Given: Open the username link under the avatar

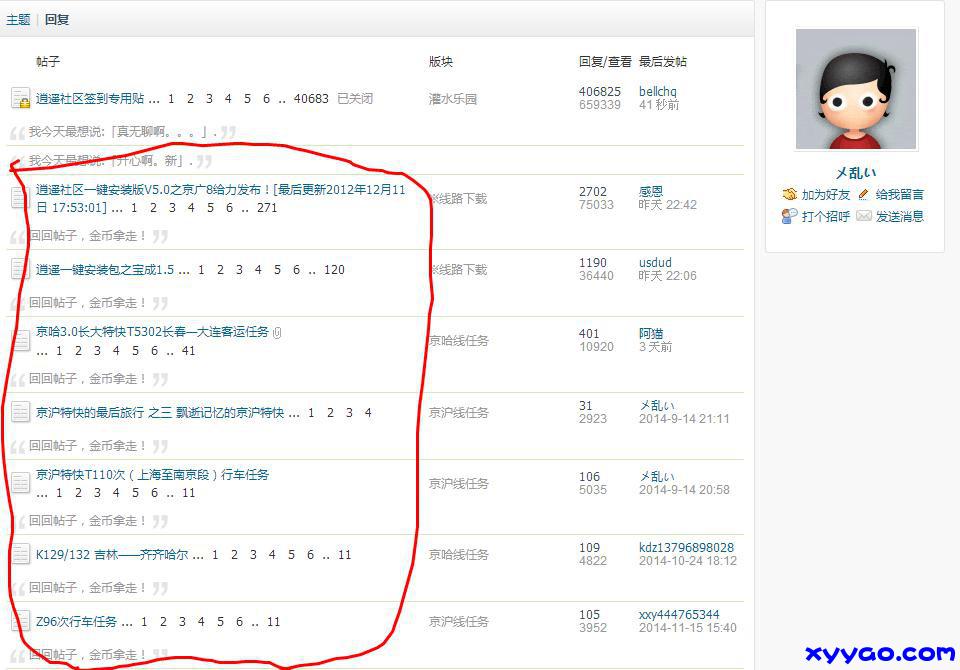Looking at the screenshot, I should click(855, 172).
